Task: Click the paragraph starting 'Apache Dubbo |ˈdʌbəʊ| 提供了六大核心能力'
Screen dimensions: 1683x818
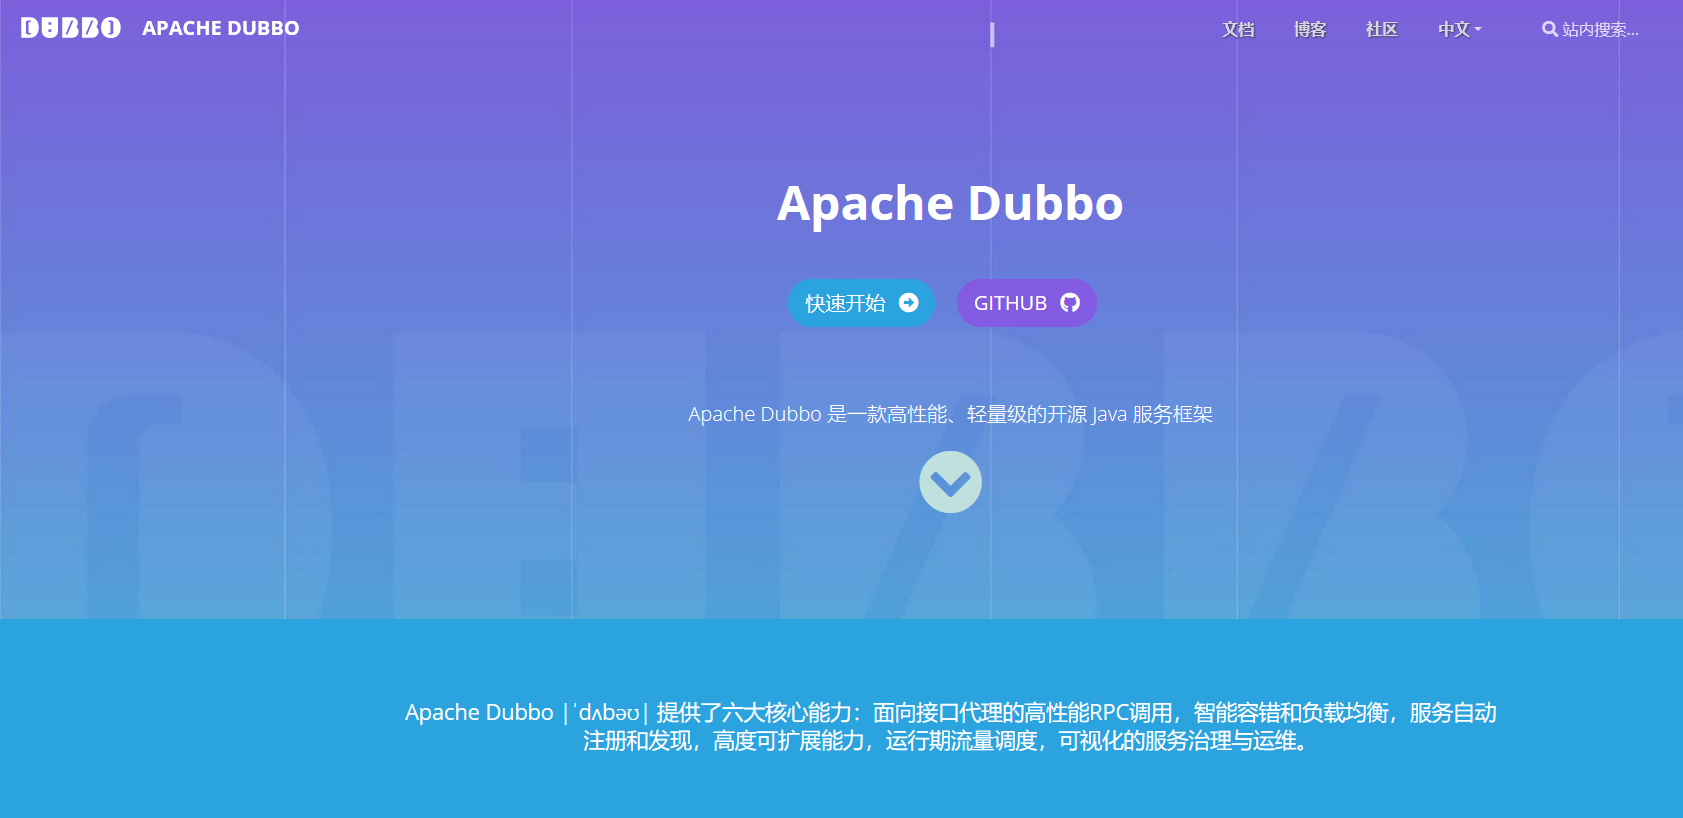Action: [950, 727]
